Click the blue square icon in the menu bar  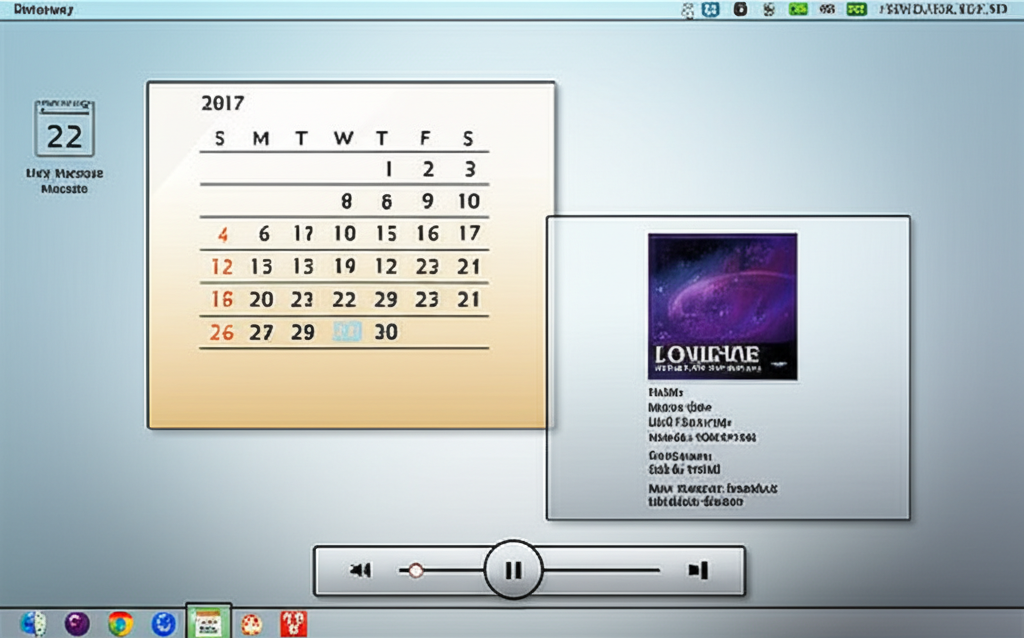711,9
